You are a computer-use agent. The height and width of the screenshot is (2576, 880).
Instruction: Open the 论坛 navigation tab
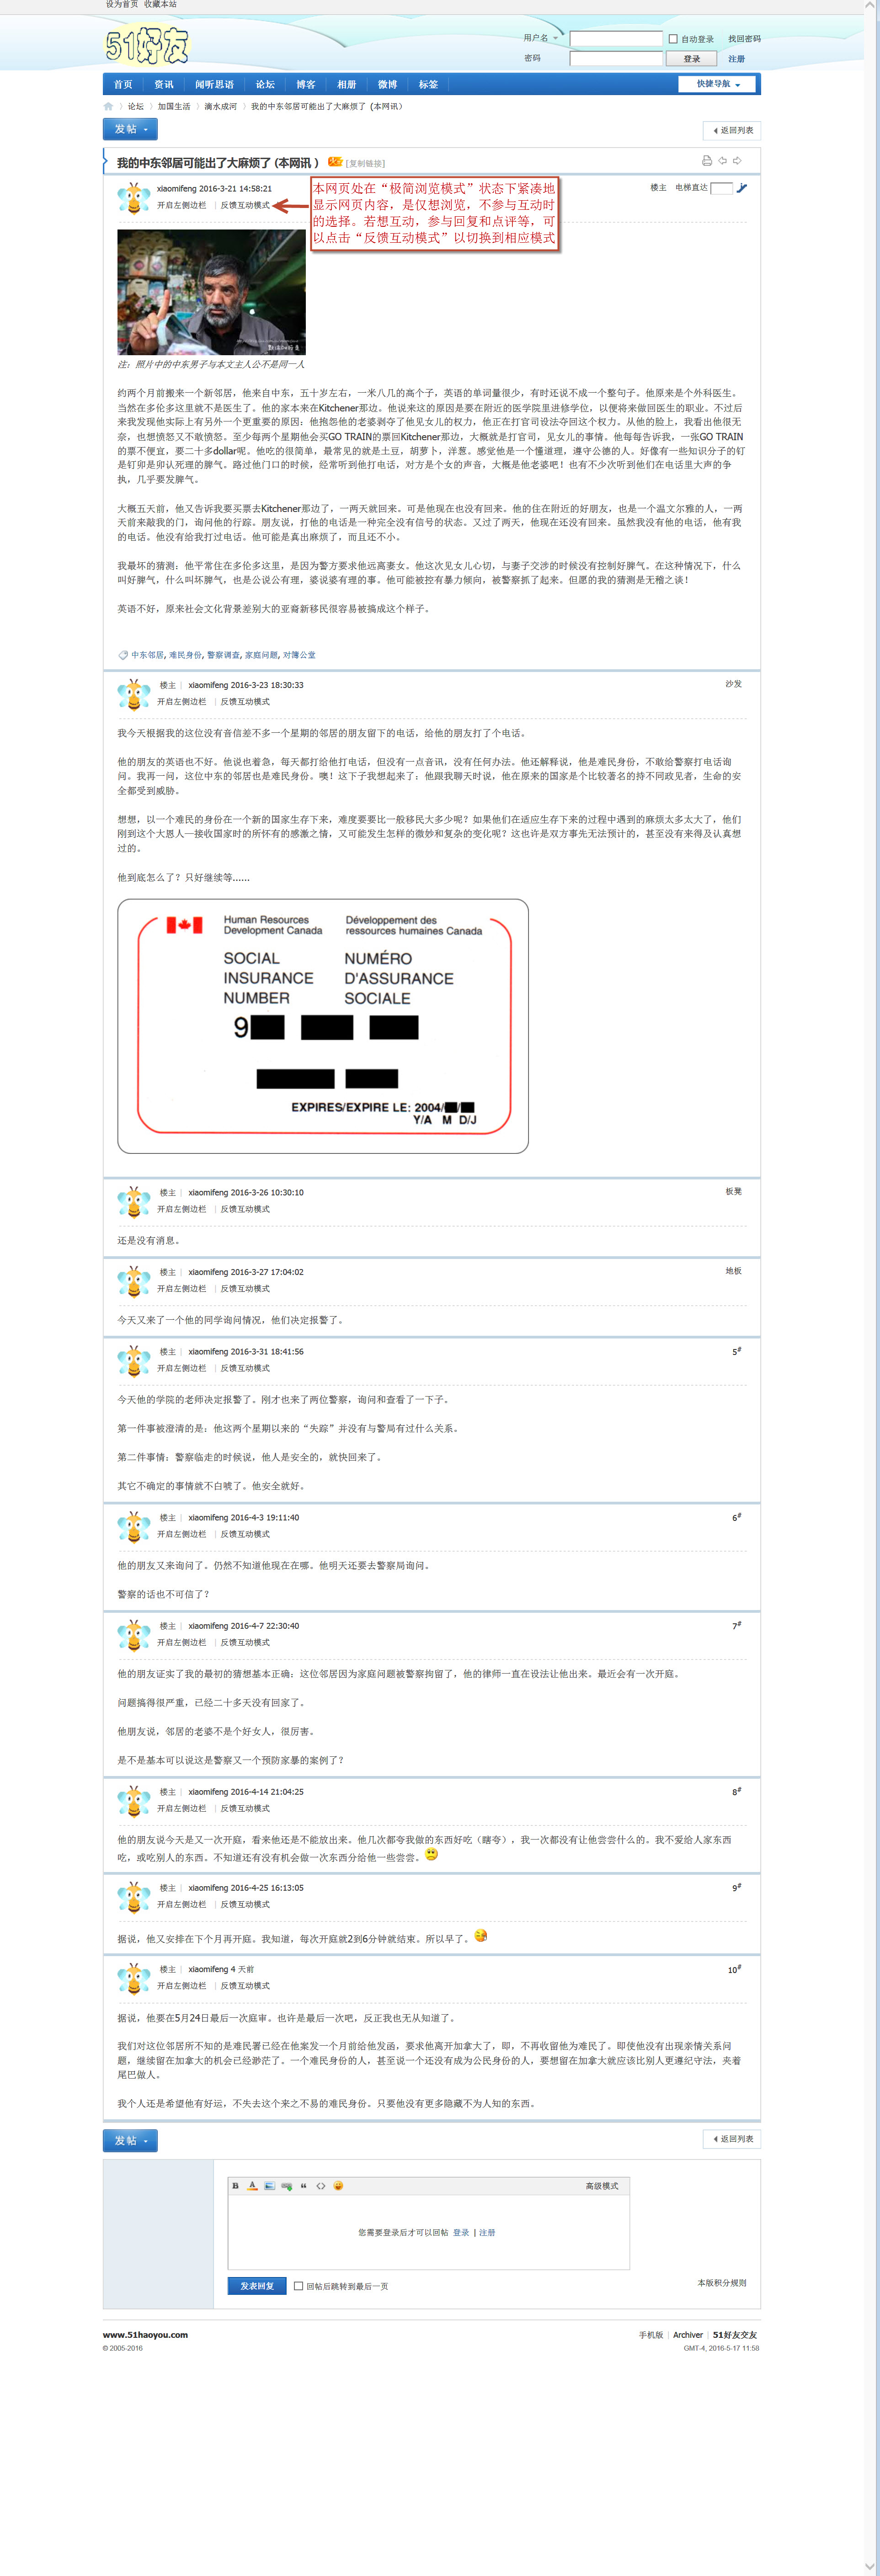coord(265,85)
